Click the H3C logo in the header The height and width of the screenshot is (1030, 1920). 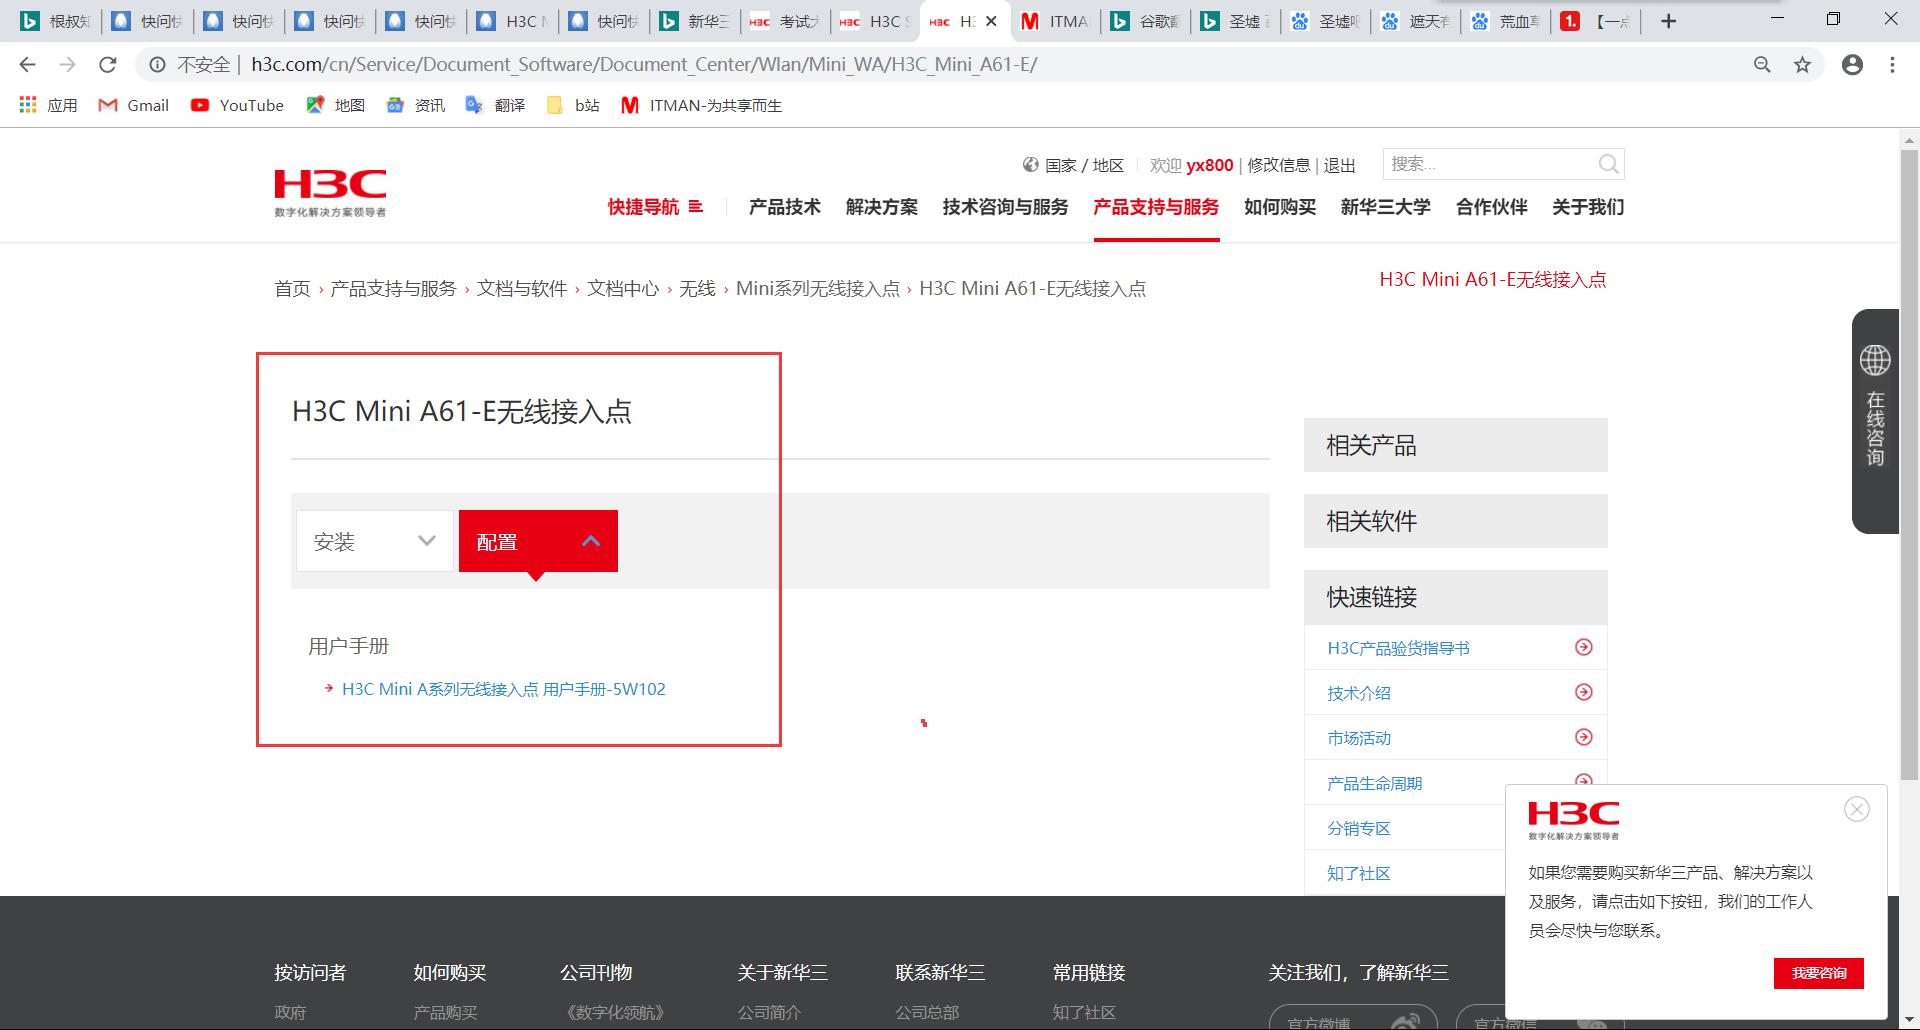(x=330, y=193)
